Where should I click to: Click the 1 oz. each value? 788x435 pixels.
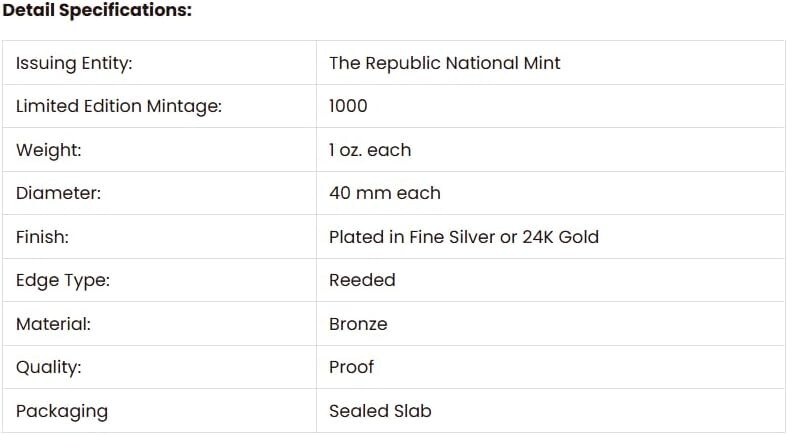[x=370, y=150]
